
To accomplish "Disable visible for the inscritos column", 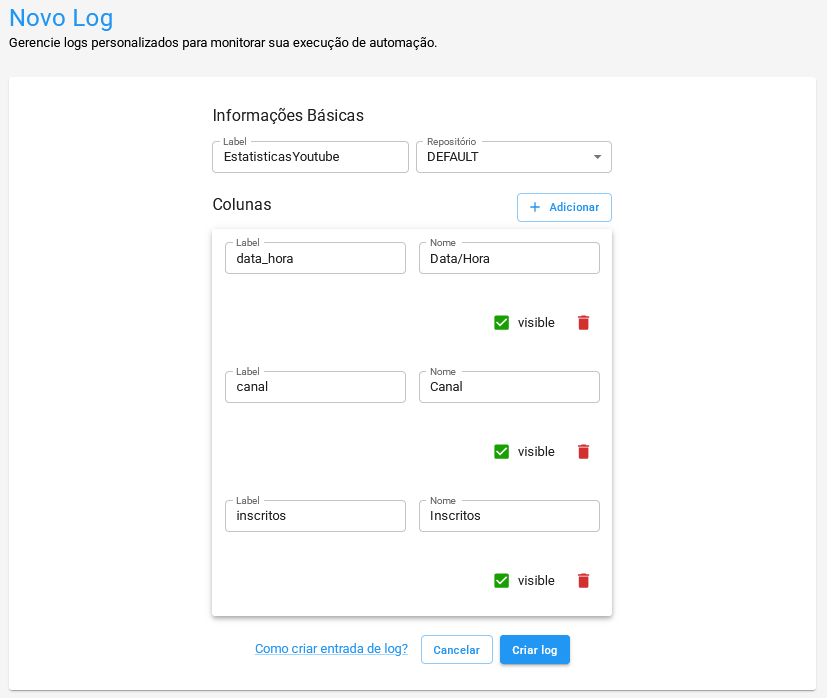I will click(x=501, y=580).
